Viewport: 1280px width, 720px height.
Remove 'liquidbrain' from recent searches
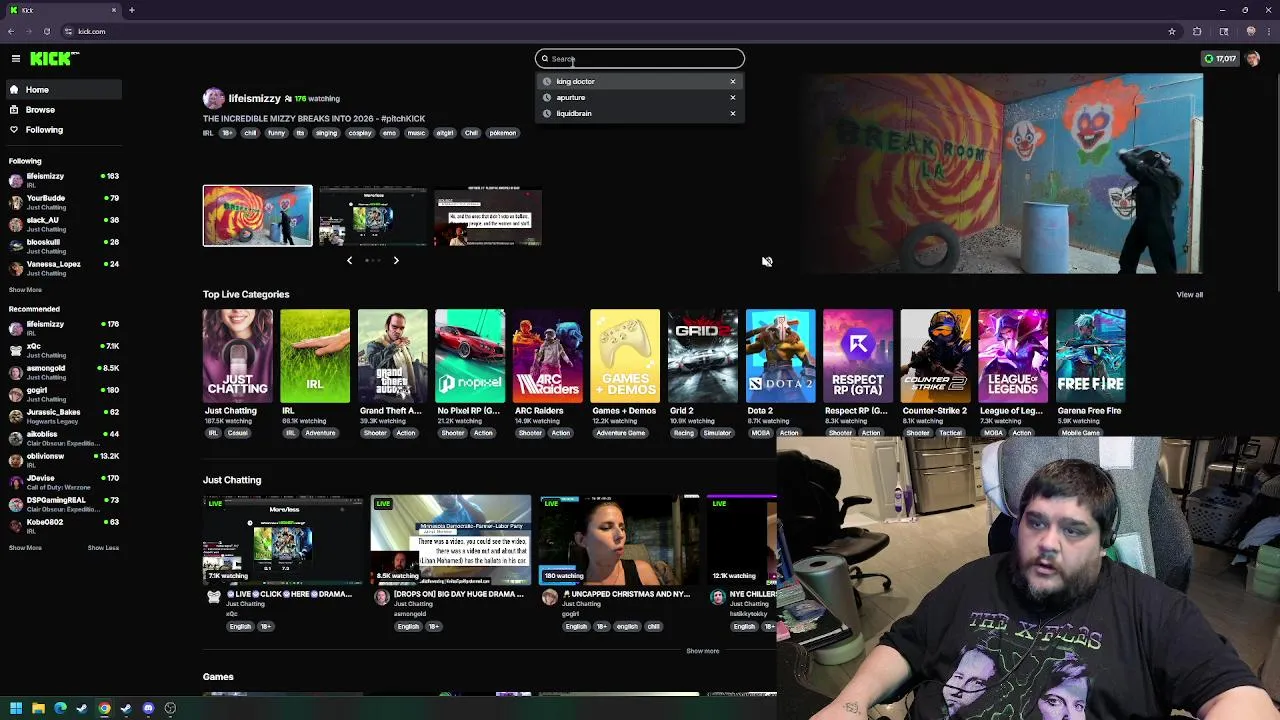coord(733,114)
